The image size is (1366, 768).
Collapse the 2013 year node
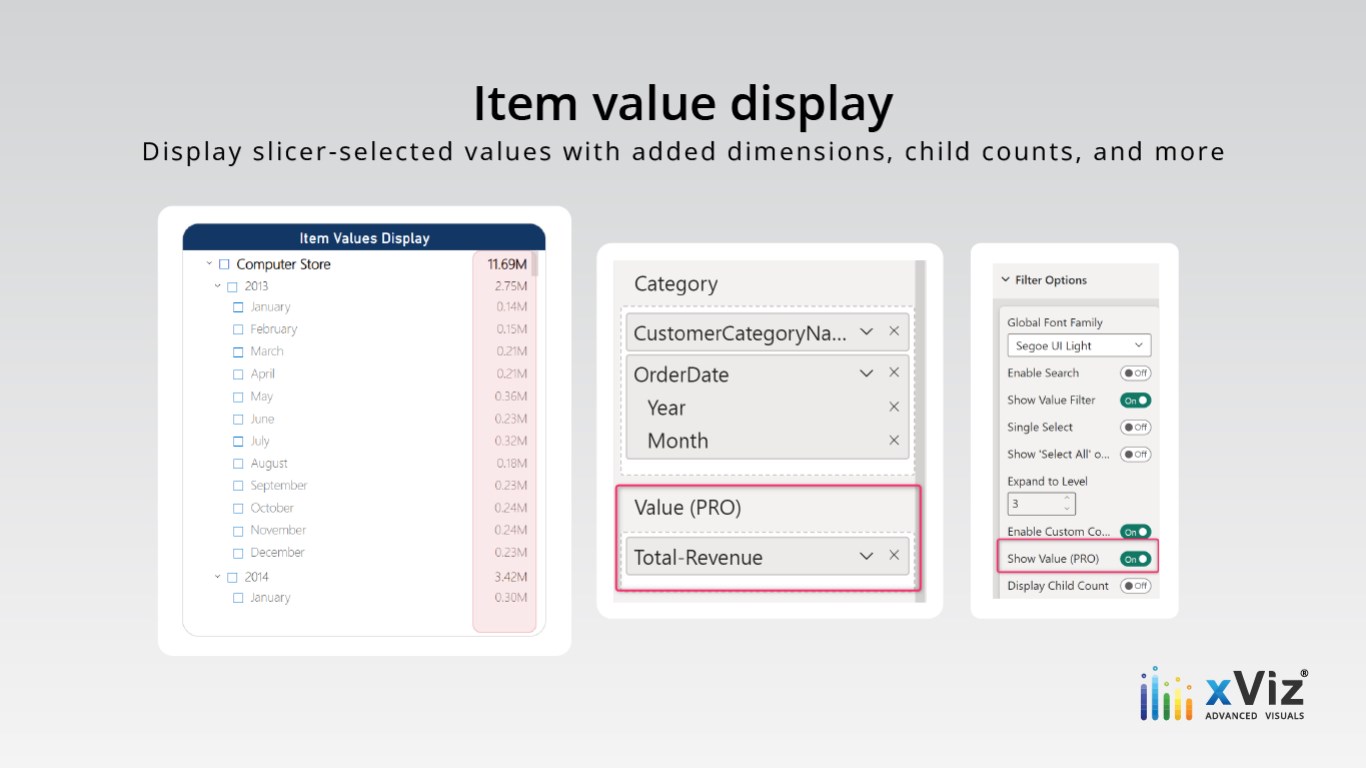pyautogui.click(x=217, y=286)
